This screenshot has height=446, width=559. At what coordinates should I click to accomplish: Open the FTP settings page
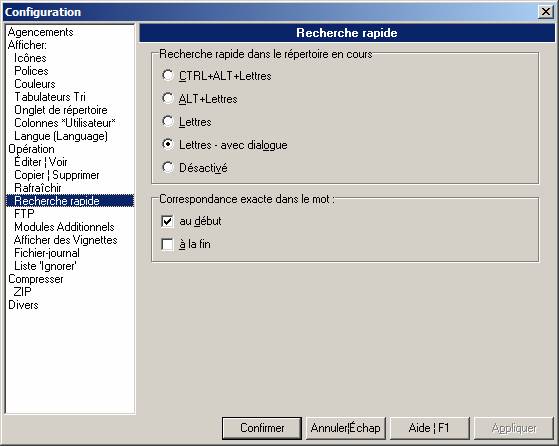pyautogui.click(x=24, y=214)
